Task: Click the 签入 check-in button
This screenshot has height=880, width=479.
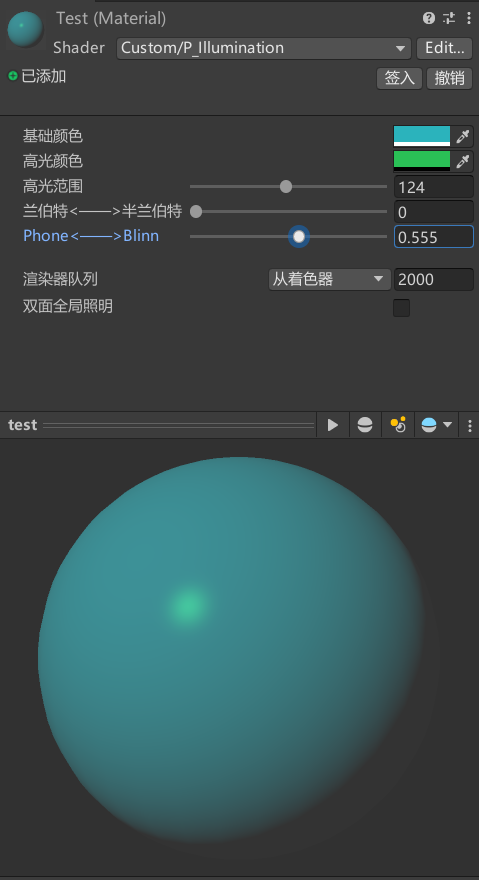Action: (x=399, y=78)
